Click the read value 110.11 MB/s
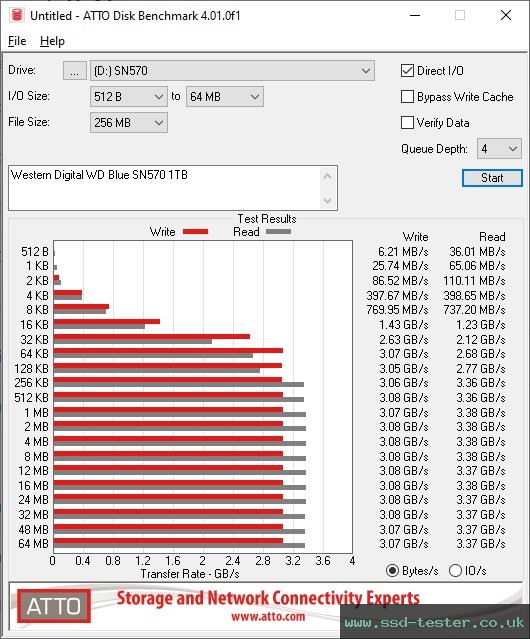This screenshot has width=530, height=639. pyautogui.click(x=475, y=281)
